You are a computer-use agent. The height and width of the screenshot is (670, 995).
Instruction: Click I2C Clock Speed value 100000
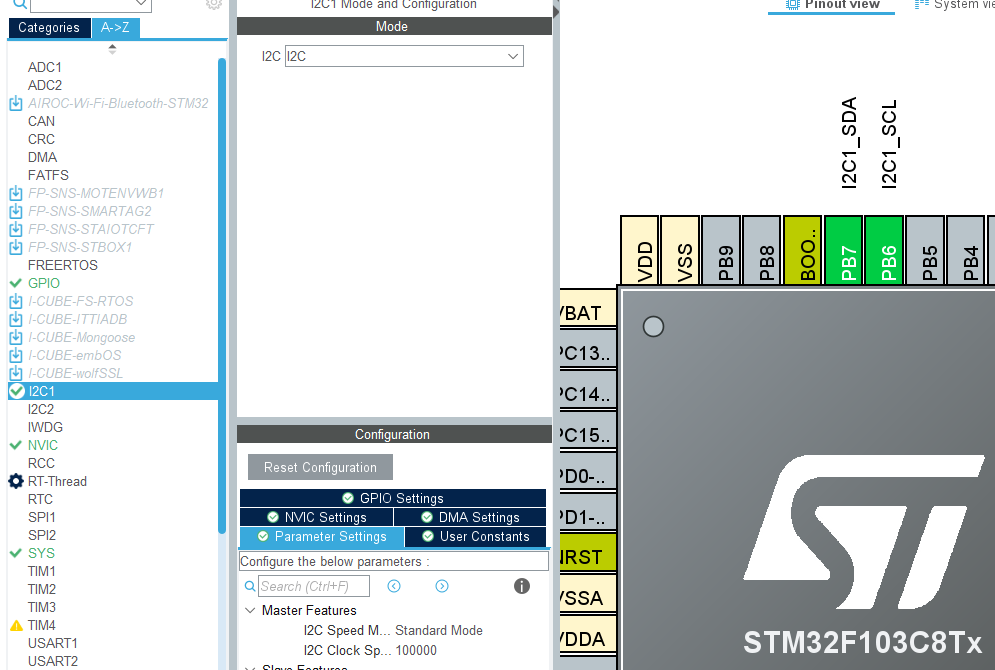(x=416, y=650)
